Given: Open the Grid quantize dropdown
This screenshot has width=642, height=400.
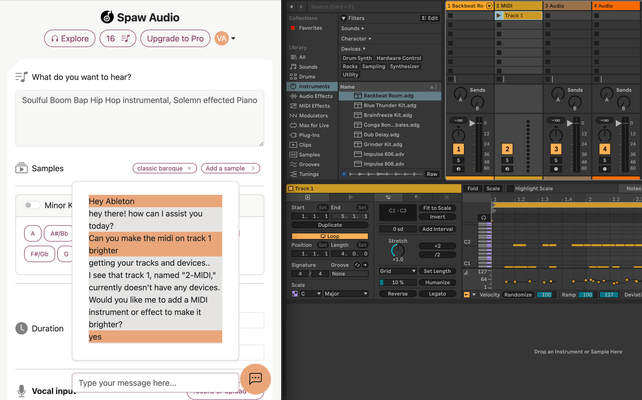Looking at the screenshot, I should pyautogui.click(x=394, y=271).
